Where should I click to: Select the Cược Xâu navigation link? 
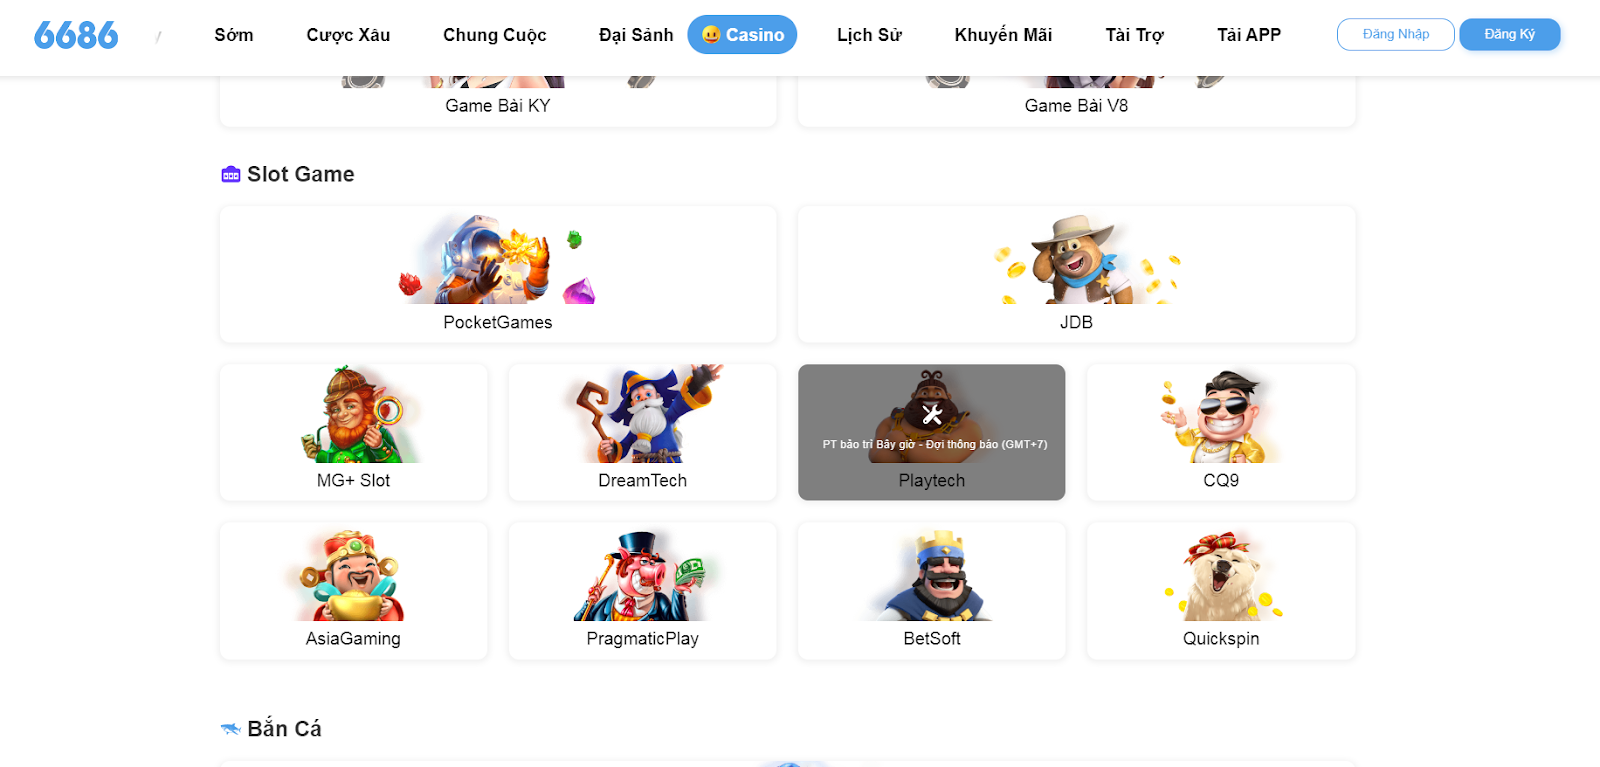[348, 35]
